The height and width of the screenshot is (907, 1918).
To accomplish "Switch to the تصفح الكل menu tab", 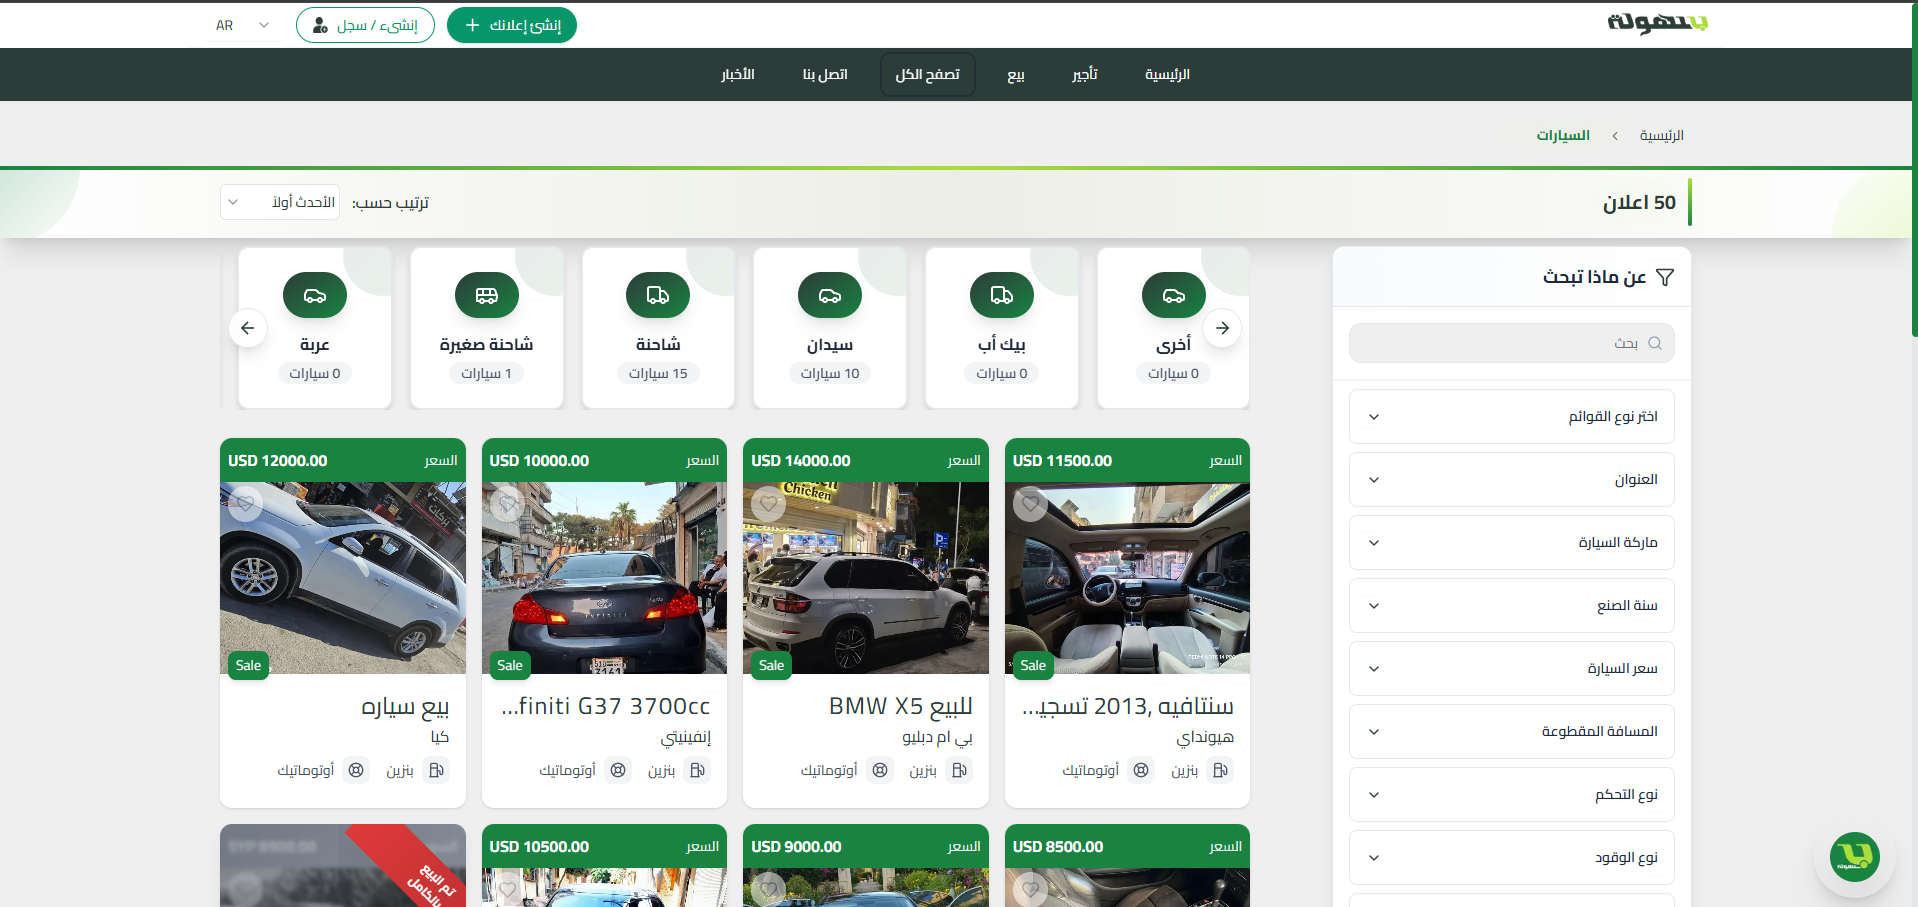I will coord(927,74).
